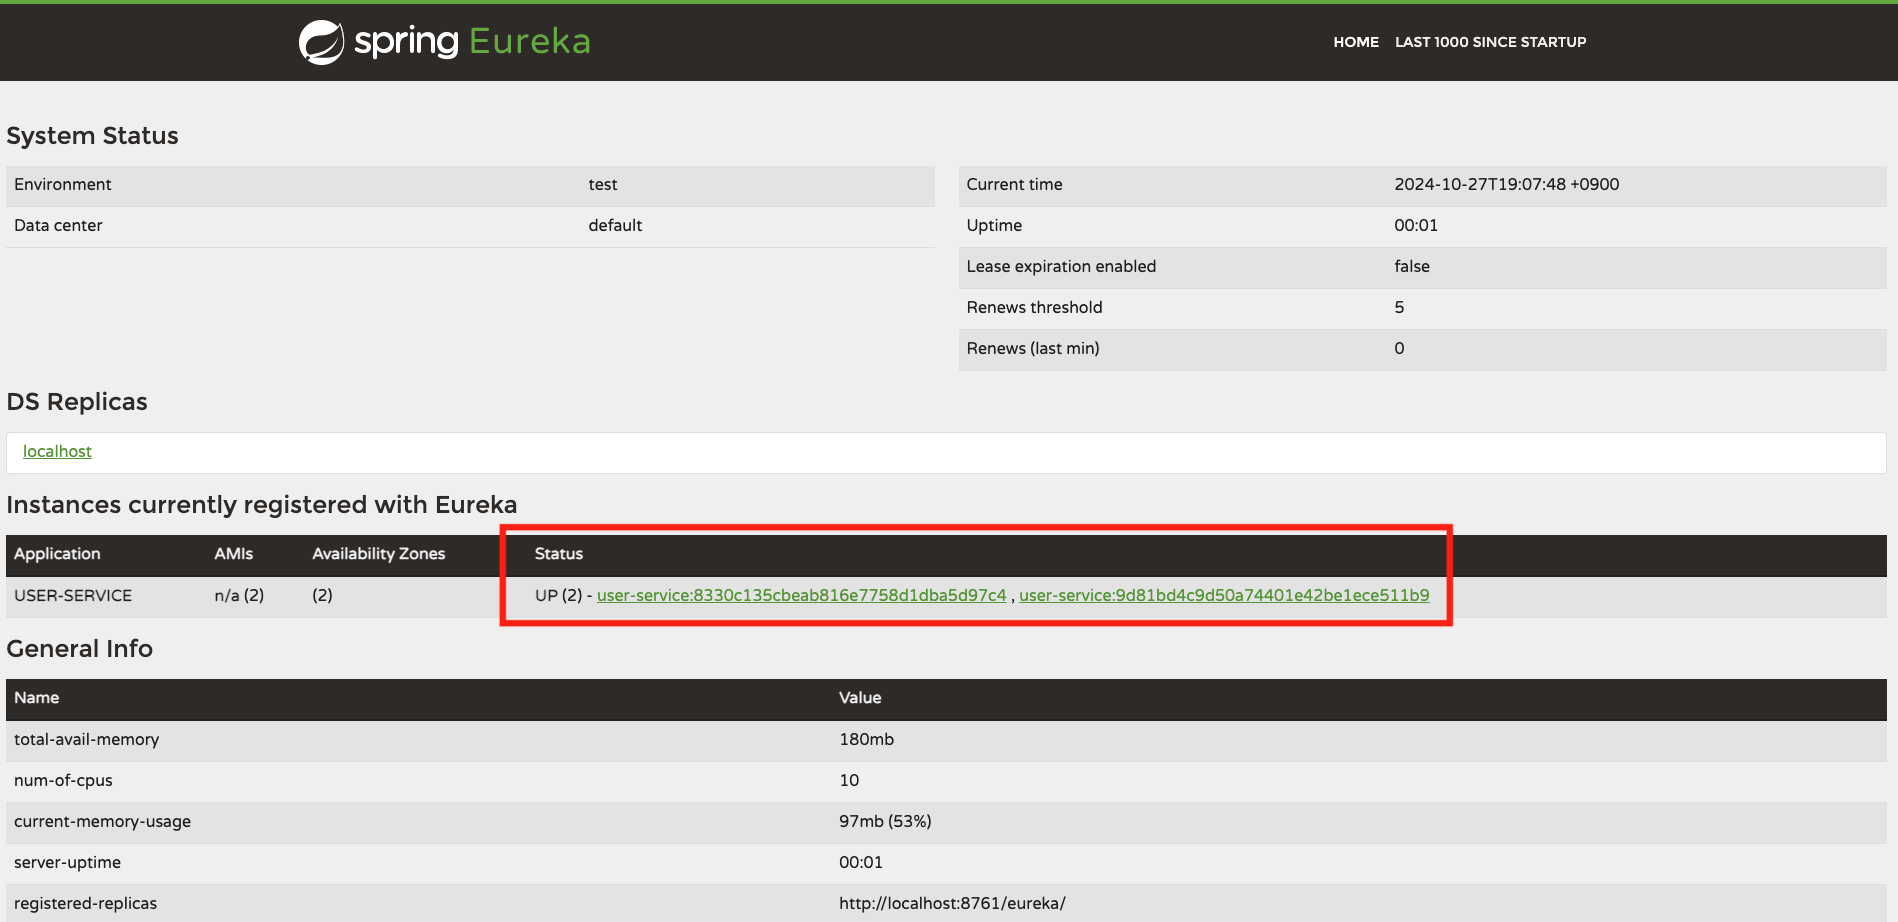Open LAST 1000 SINCE STARTUP page
Image resolution: width=1898 pixels, height=922 pixels.
tap(1490, 42)
